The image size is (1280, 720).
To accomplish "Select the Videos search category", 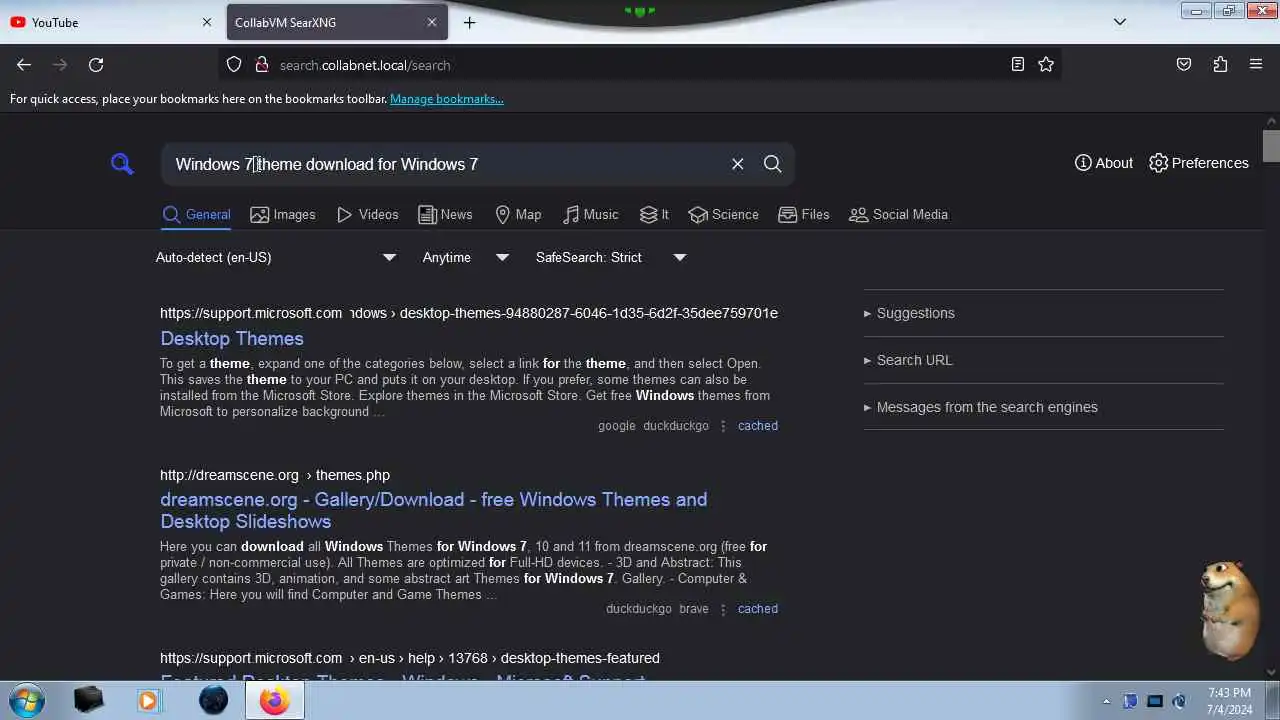I will click(368, 214).
